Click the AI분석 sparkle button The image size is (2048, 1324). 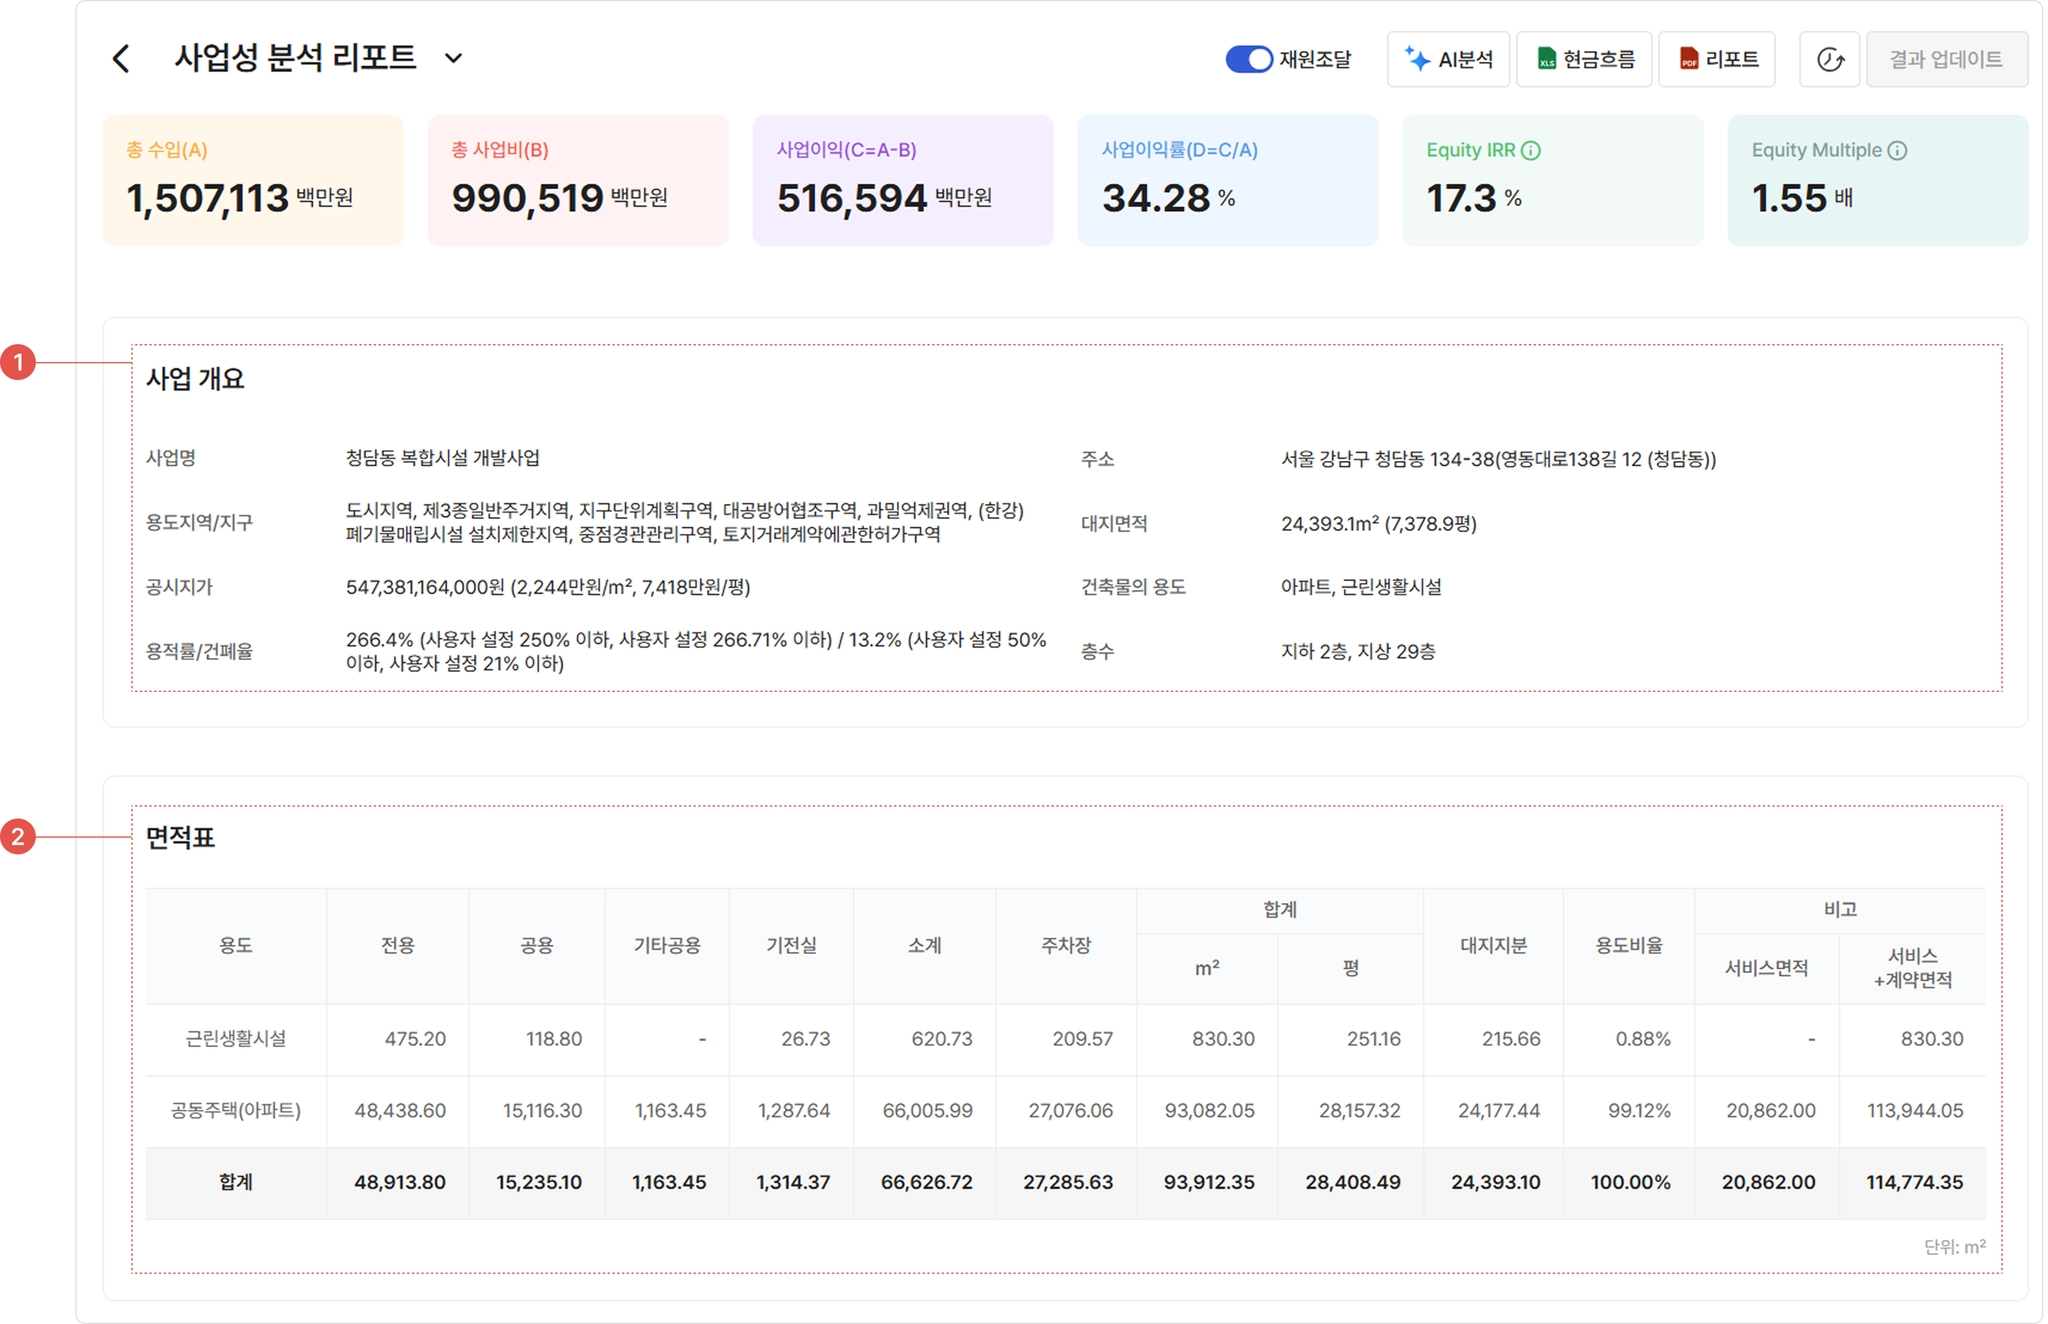click(1448, 59)
